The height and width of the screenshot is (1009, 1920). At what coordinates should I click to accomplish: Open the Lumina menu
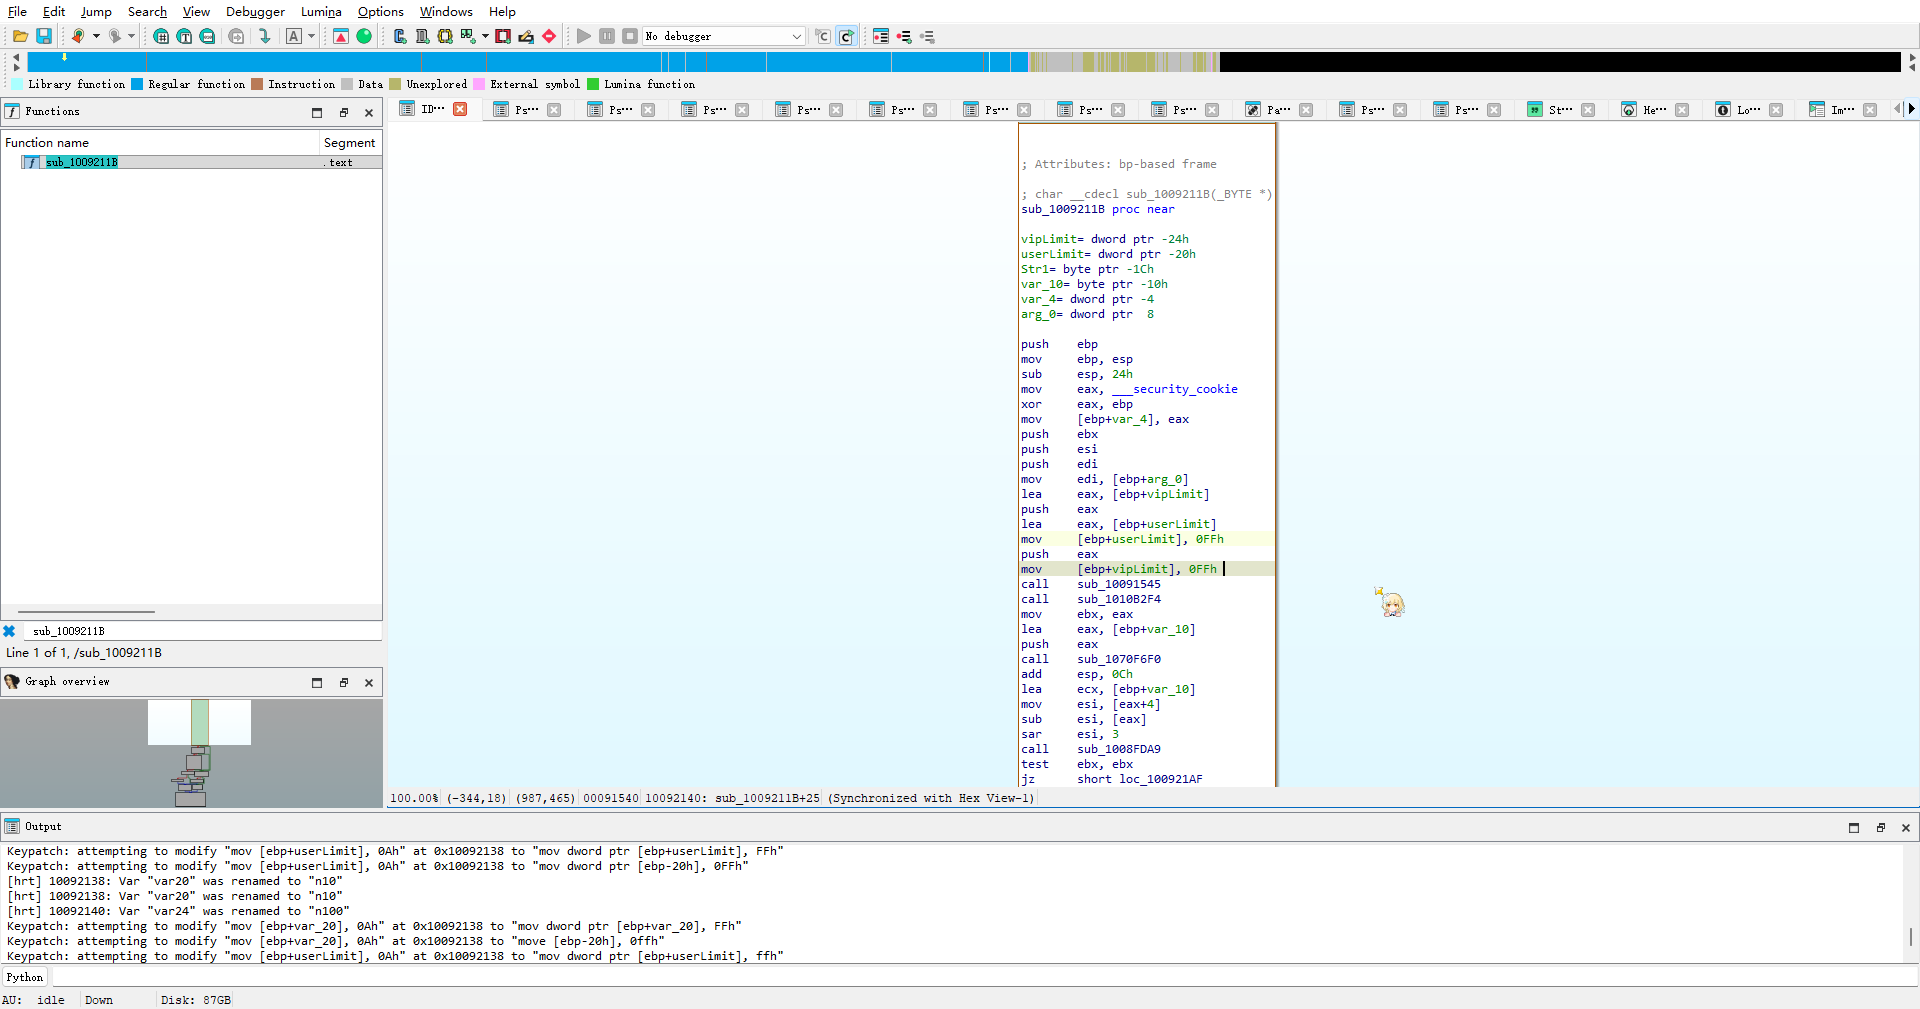(x=321, y=12)
